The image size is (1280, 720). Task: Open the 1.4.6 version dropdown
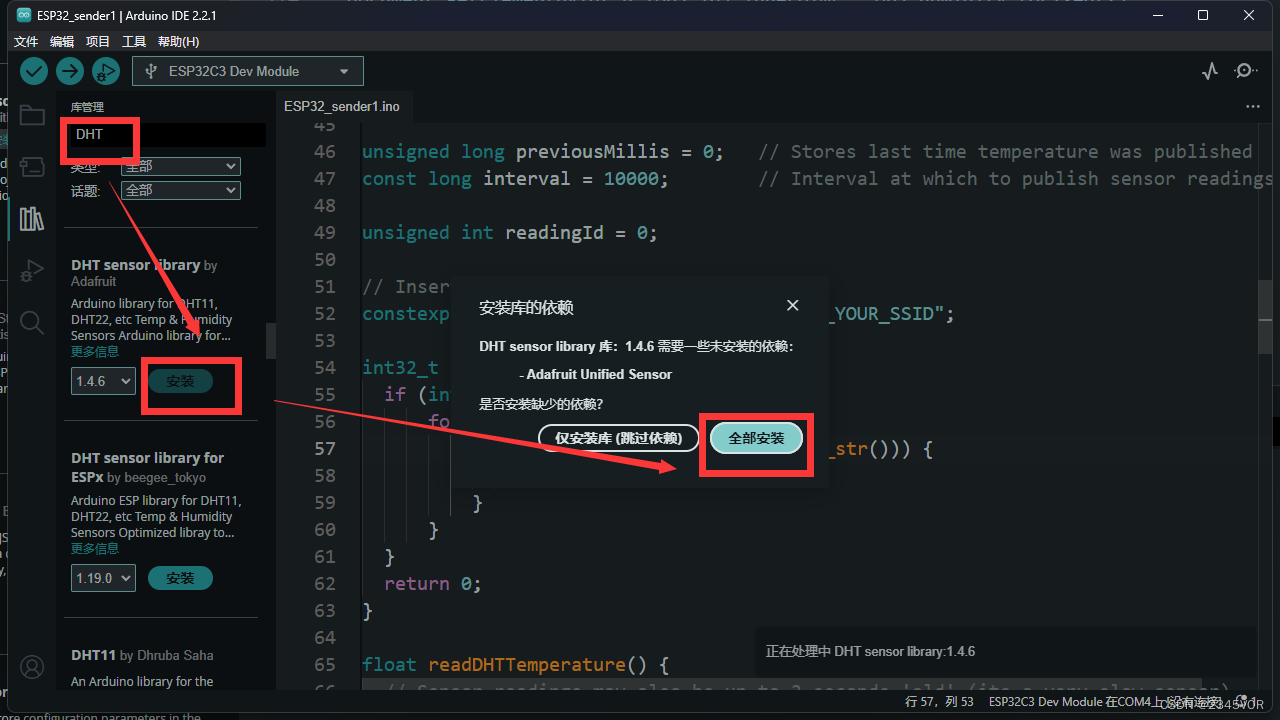103,381
